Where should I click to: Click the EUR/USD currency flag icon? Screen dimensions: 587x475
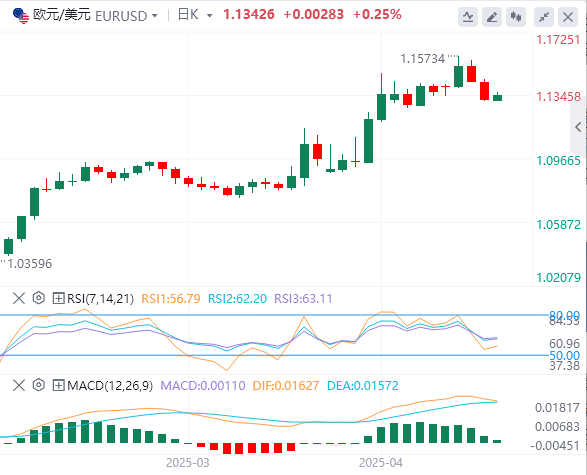(21, 16)
